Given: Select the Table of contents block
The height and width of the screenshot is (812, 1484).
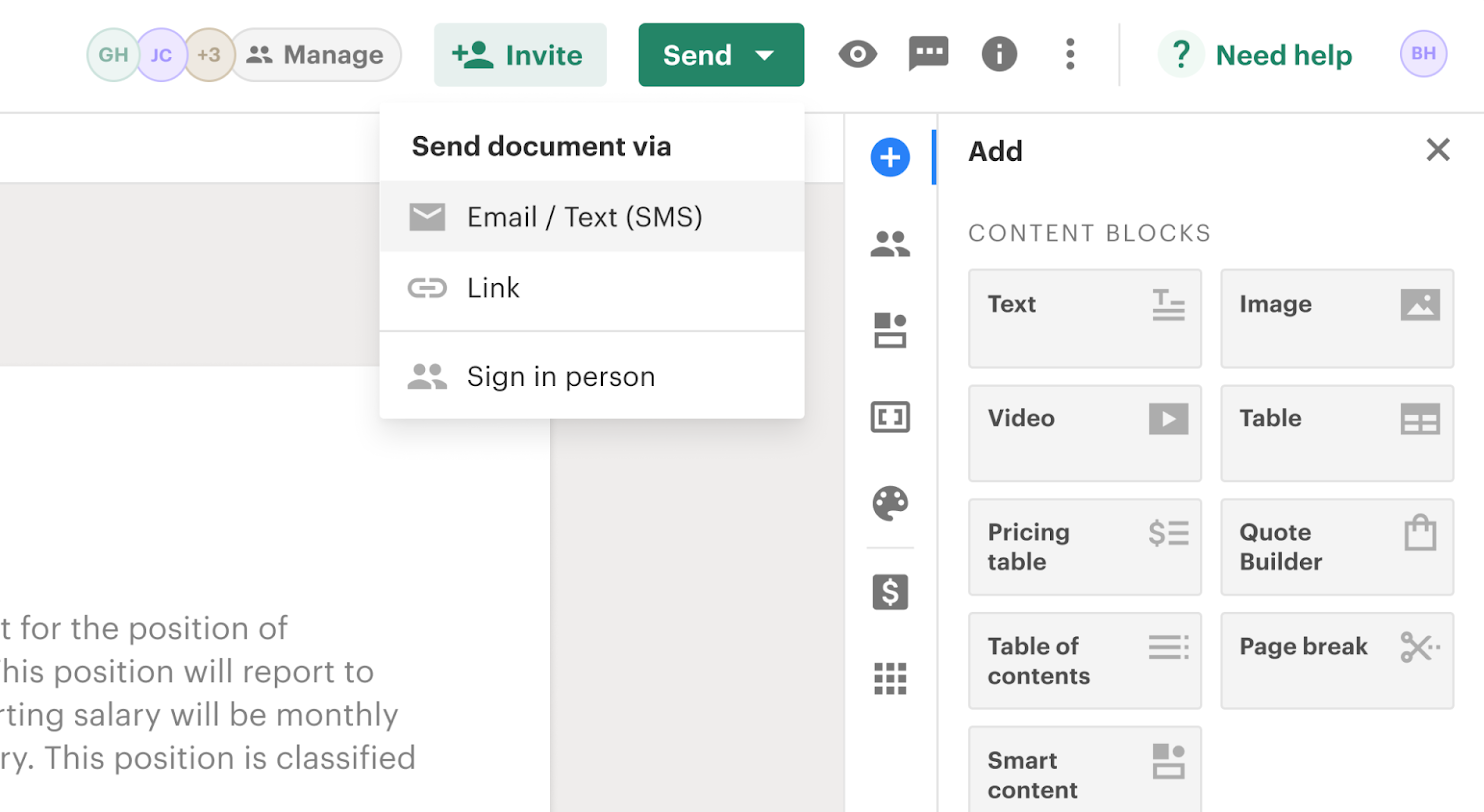Looking at the screenshot, I should point(1085,661).
